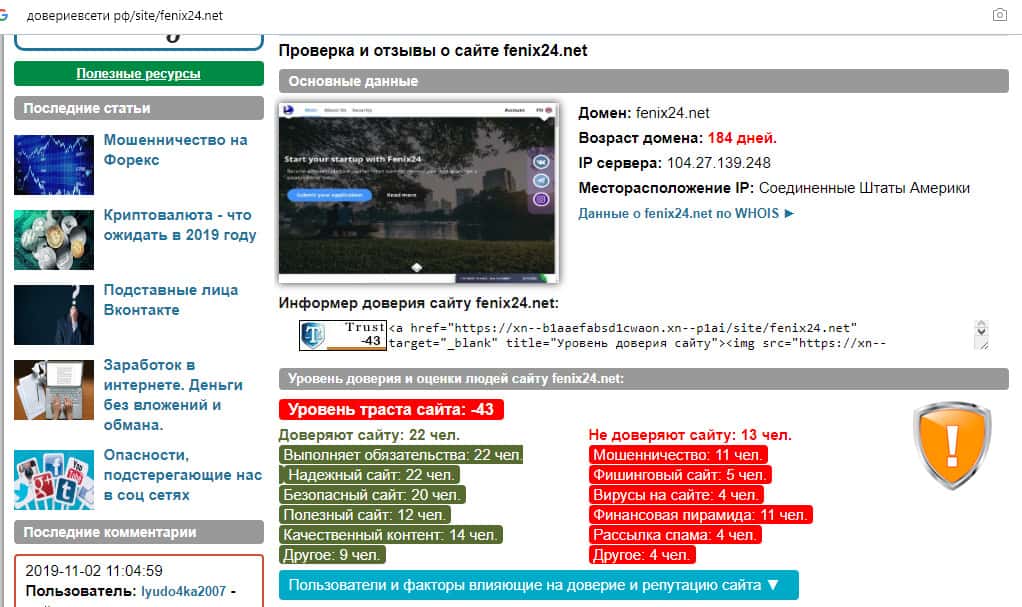Image resolution: width=1022 pixels, height=607 pixels.
Task: Click comment timestamp 2019-11-02 11:04:59
Action: click(94, 571)
